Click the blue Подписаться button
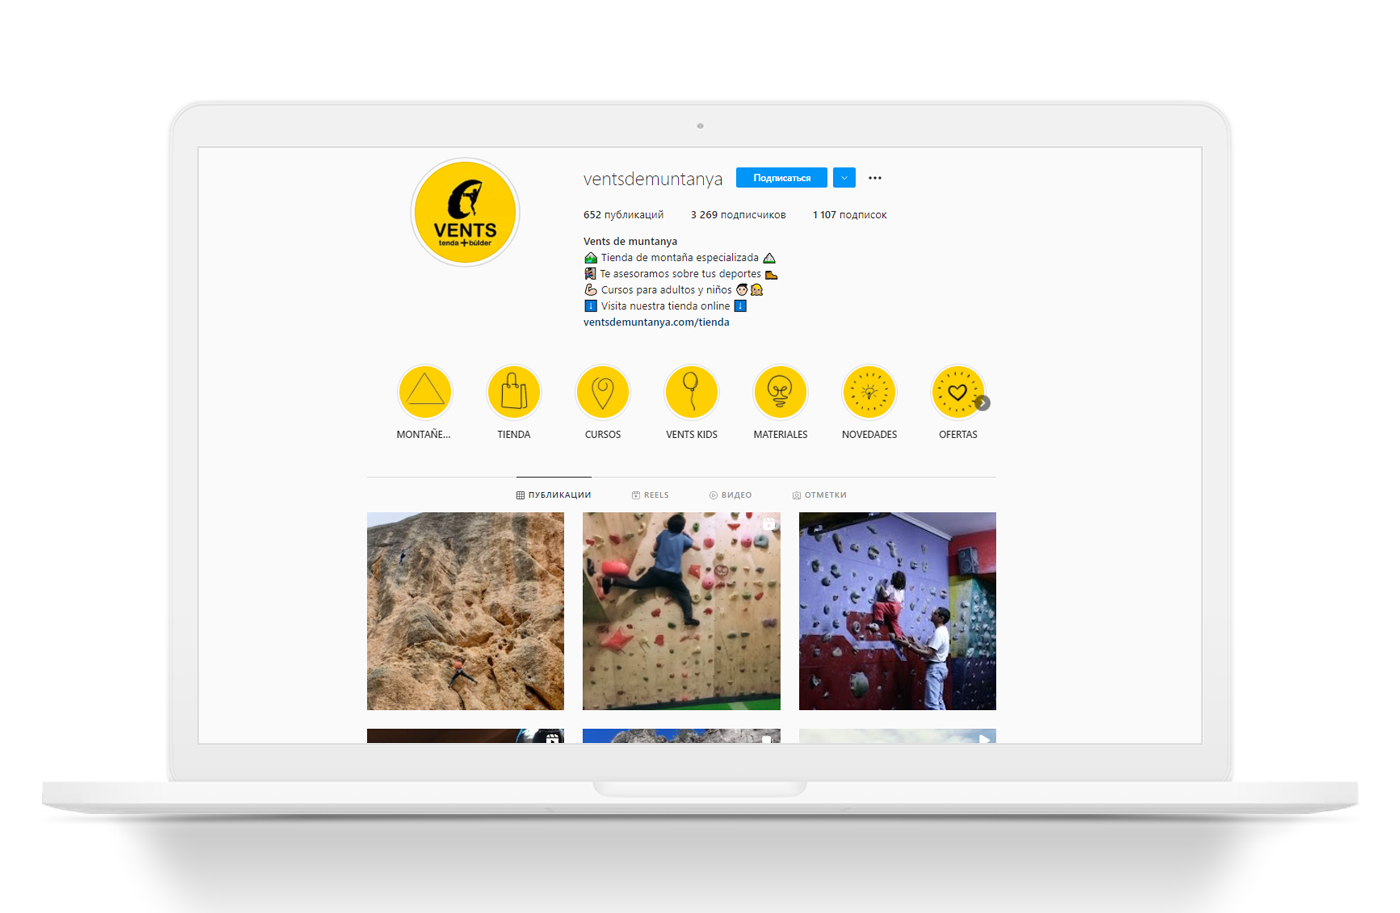This screenshot has width=1400, height=913. (781, 178)
